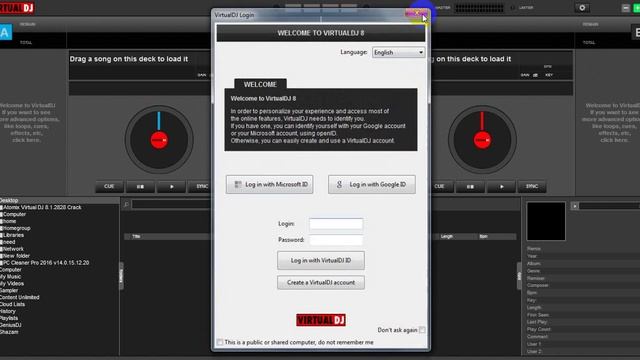Click deck A letter badge
Viewport: 640px width, 360px height.
coord(6,32)
